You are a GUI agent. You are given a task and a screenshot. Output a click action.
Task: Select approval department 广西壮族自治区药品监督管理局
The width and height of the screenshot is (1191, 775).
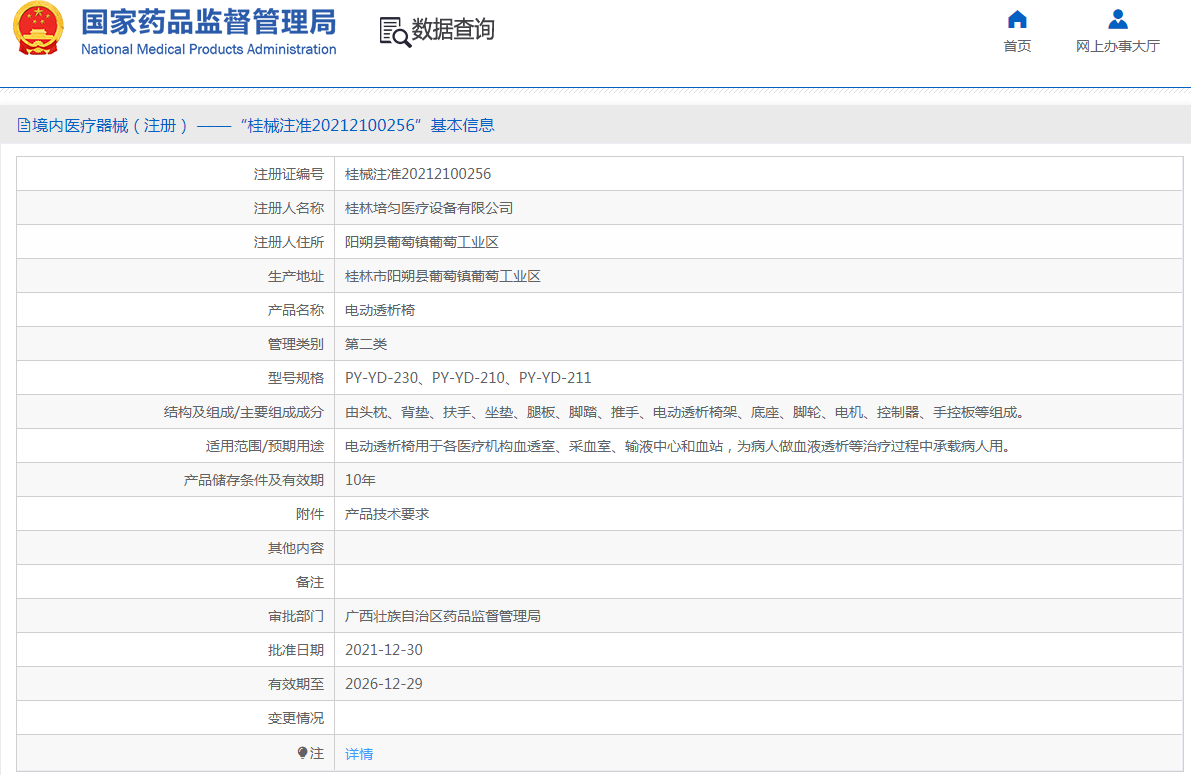[443, 616]
